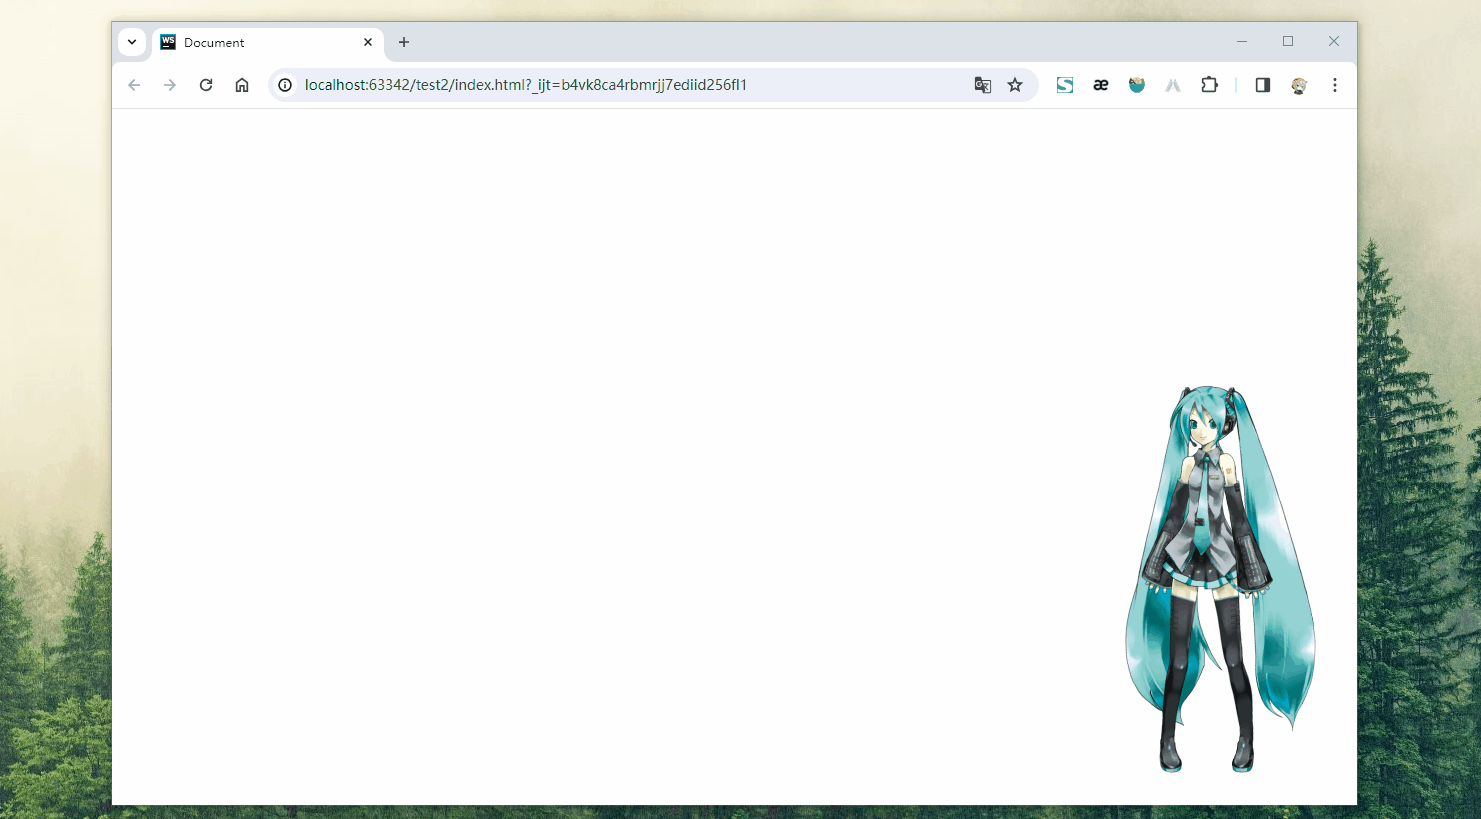Click the Hatsune Miku character image

(1220, 579)
